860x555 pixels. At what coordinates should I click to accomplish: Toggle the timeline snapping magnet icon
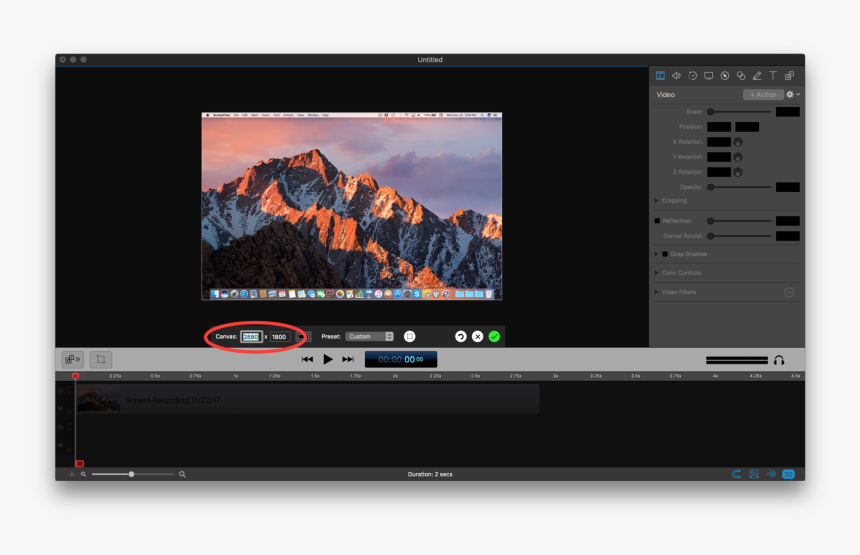point(737,474)
